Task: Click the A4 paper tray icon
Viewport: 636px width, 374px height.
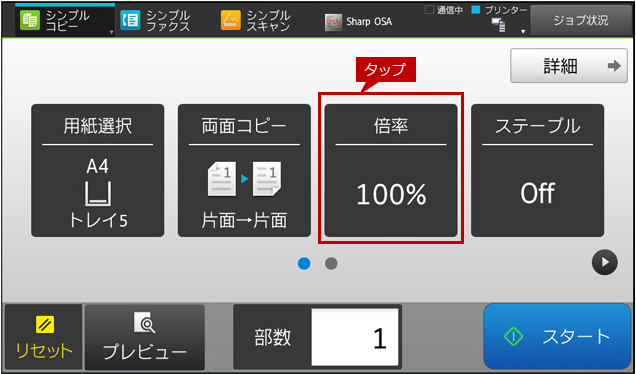Action: (98, 194)
